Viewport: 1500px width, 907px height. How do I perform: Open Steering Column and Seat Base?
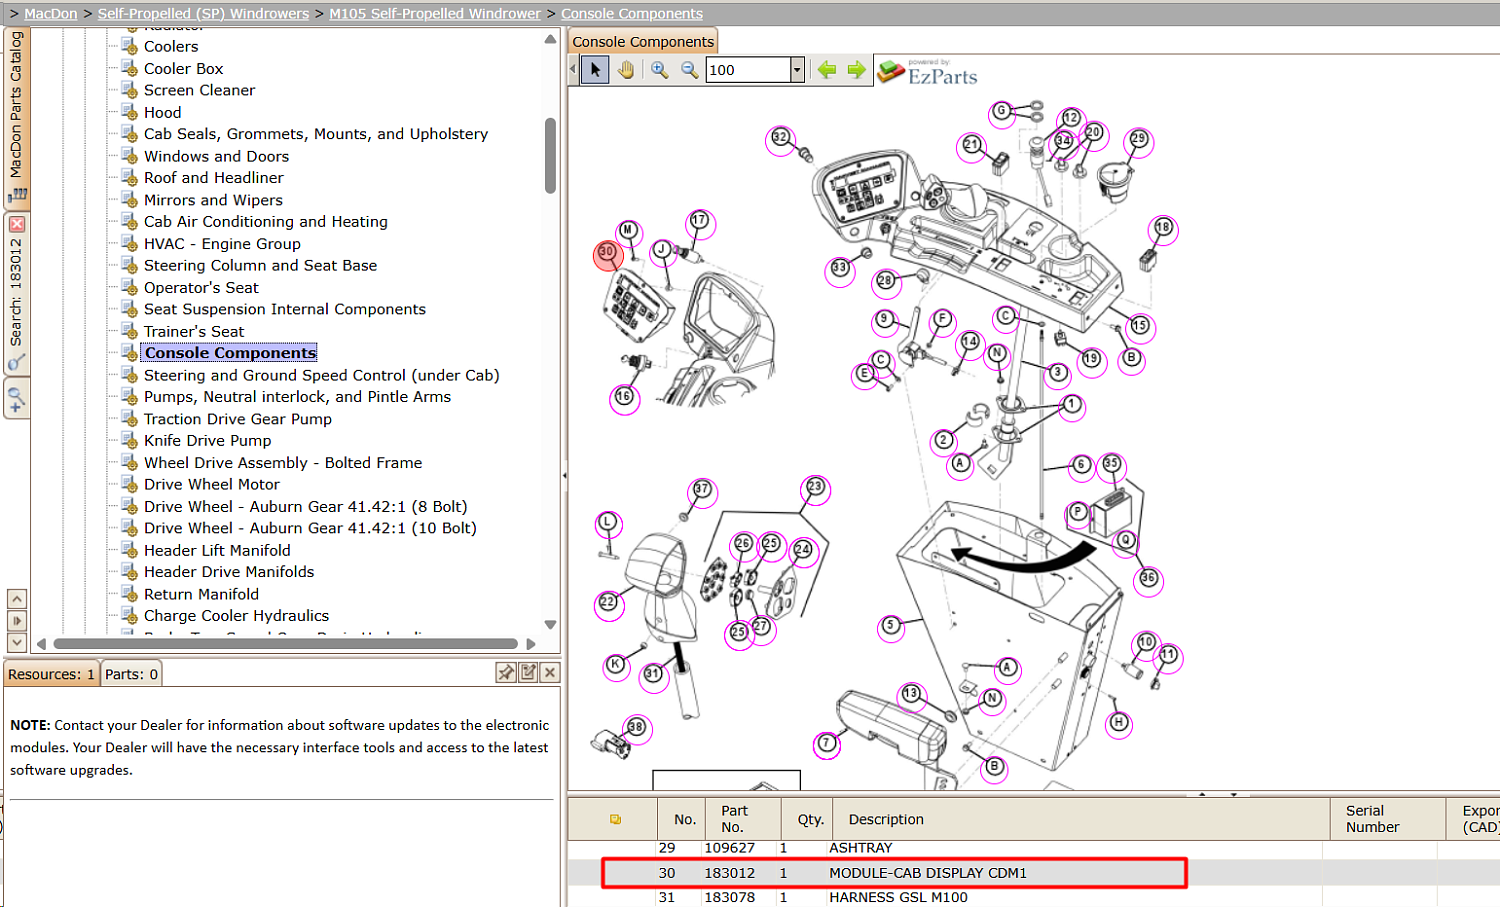[260, 265]
